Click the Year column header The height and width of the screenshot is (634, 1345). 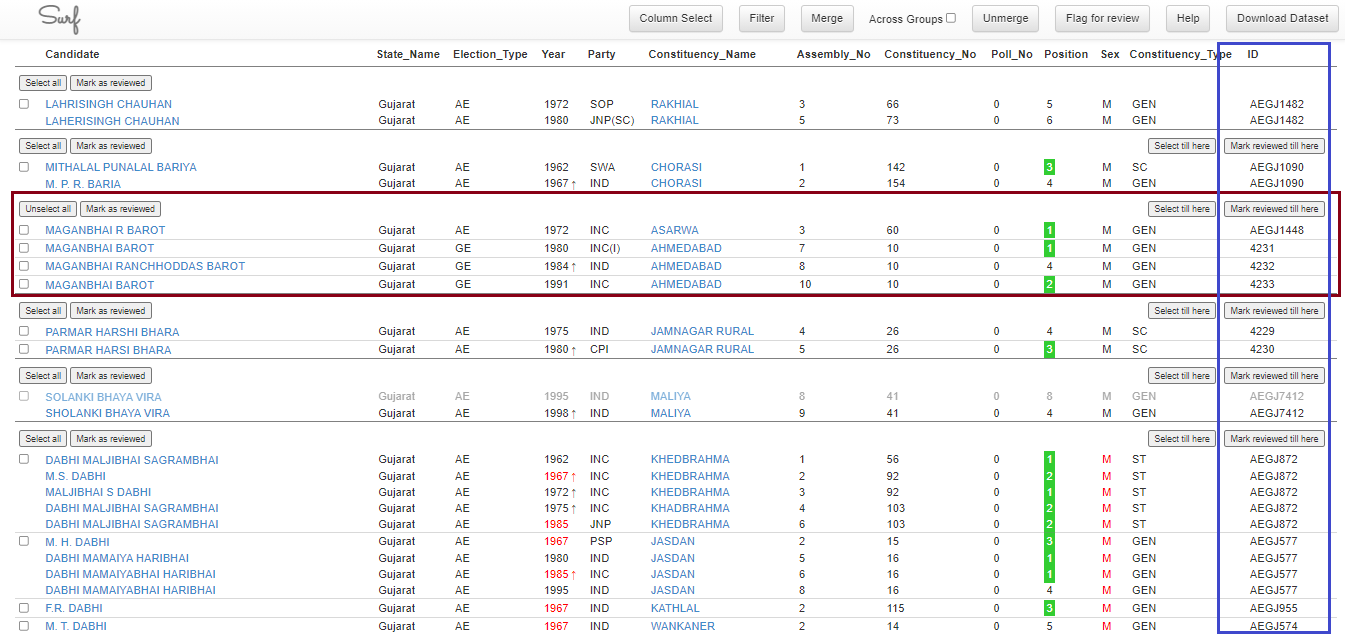(553, 54)
